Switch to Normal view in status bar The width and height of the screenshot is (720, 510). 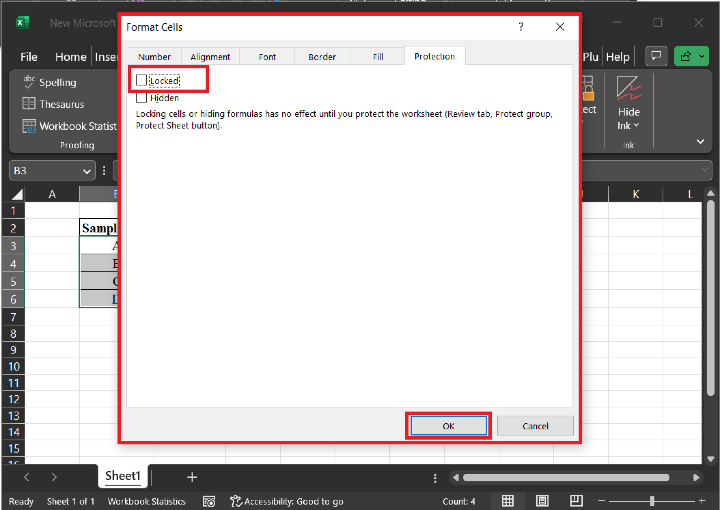click(x=508, y=501)
